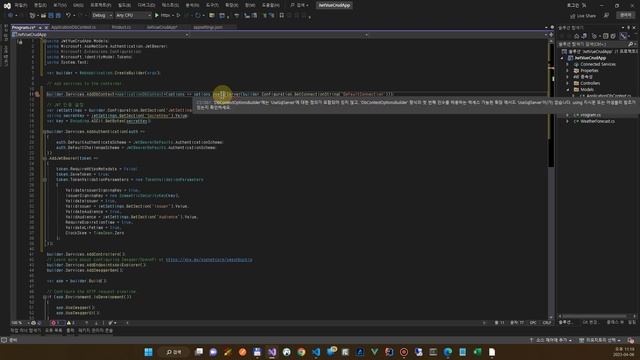Open the Error List bottom tab
The width and height of the screenshot is (640, 360).
pos(54,331)
